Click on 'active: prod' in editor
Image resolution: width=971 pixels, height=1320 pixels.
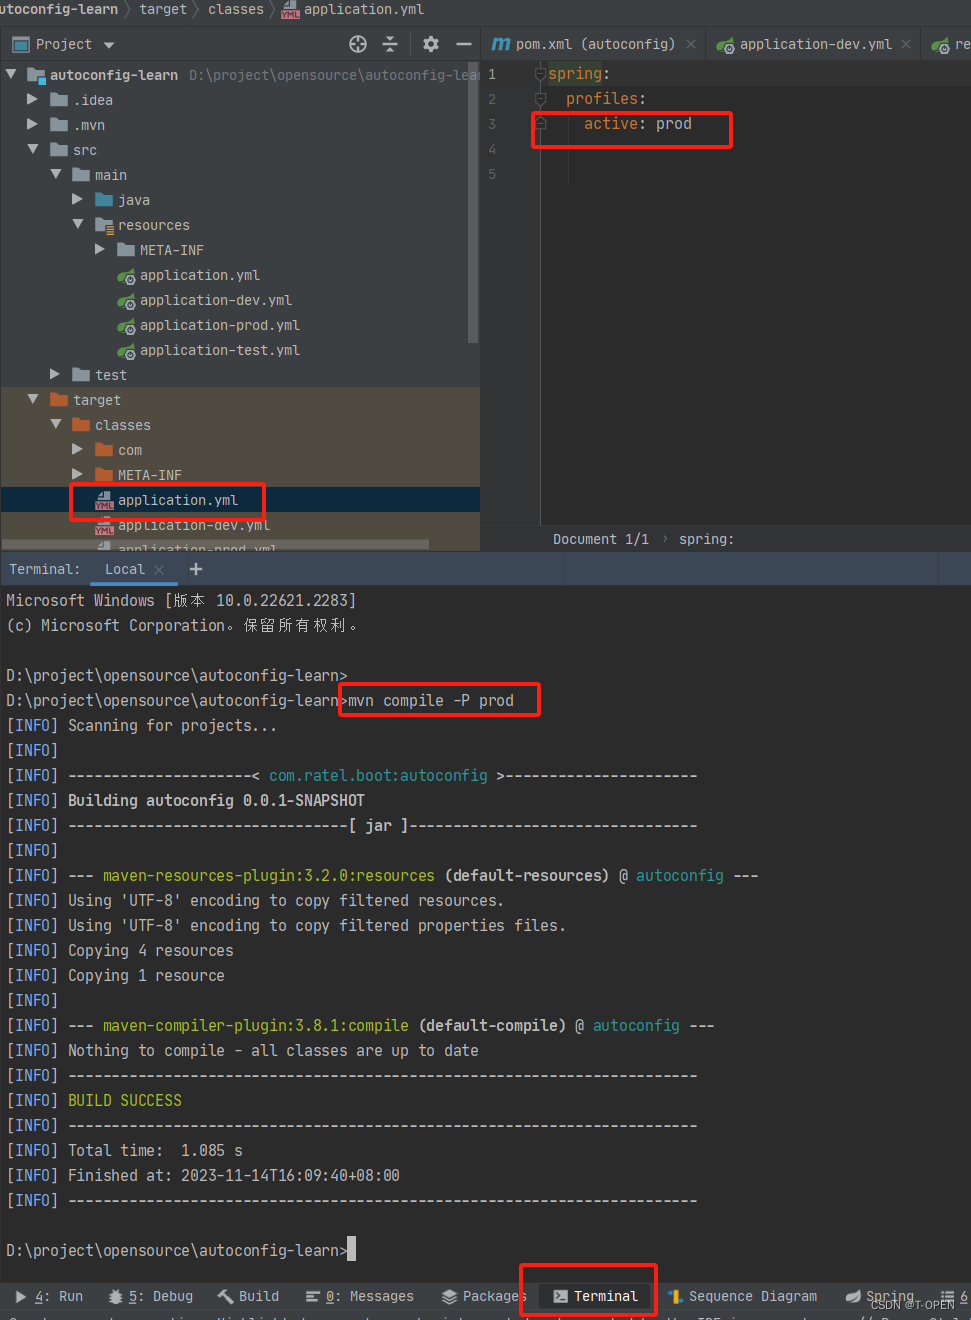pyautogui.click(x=638, y=124)
